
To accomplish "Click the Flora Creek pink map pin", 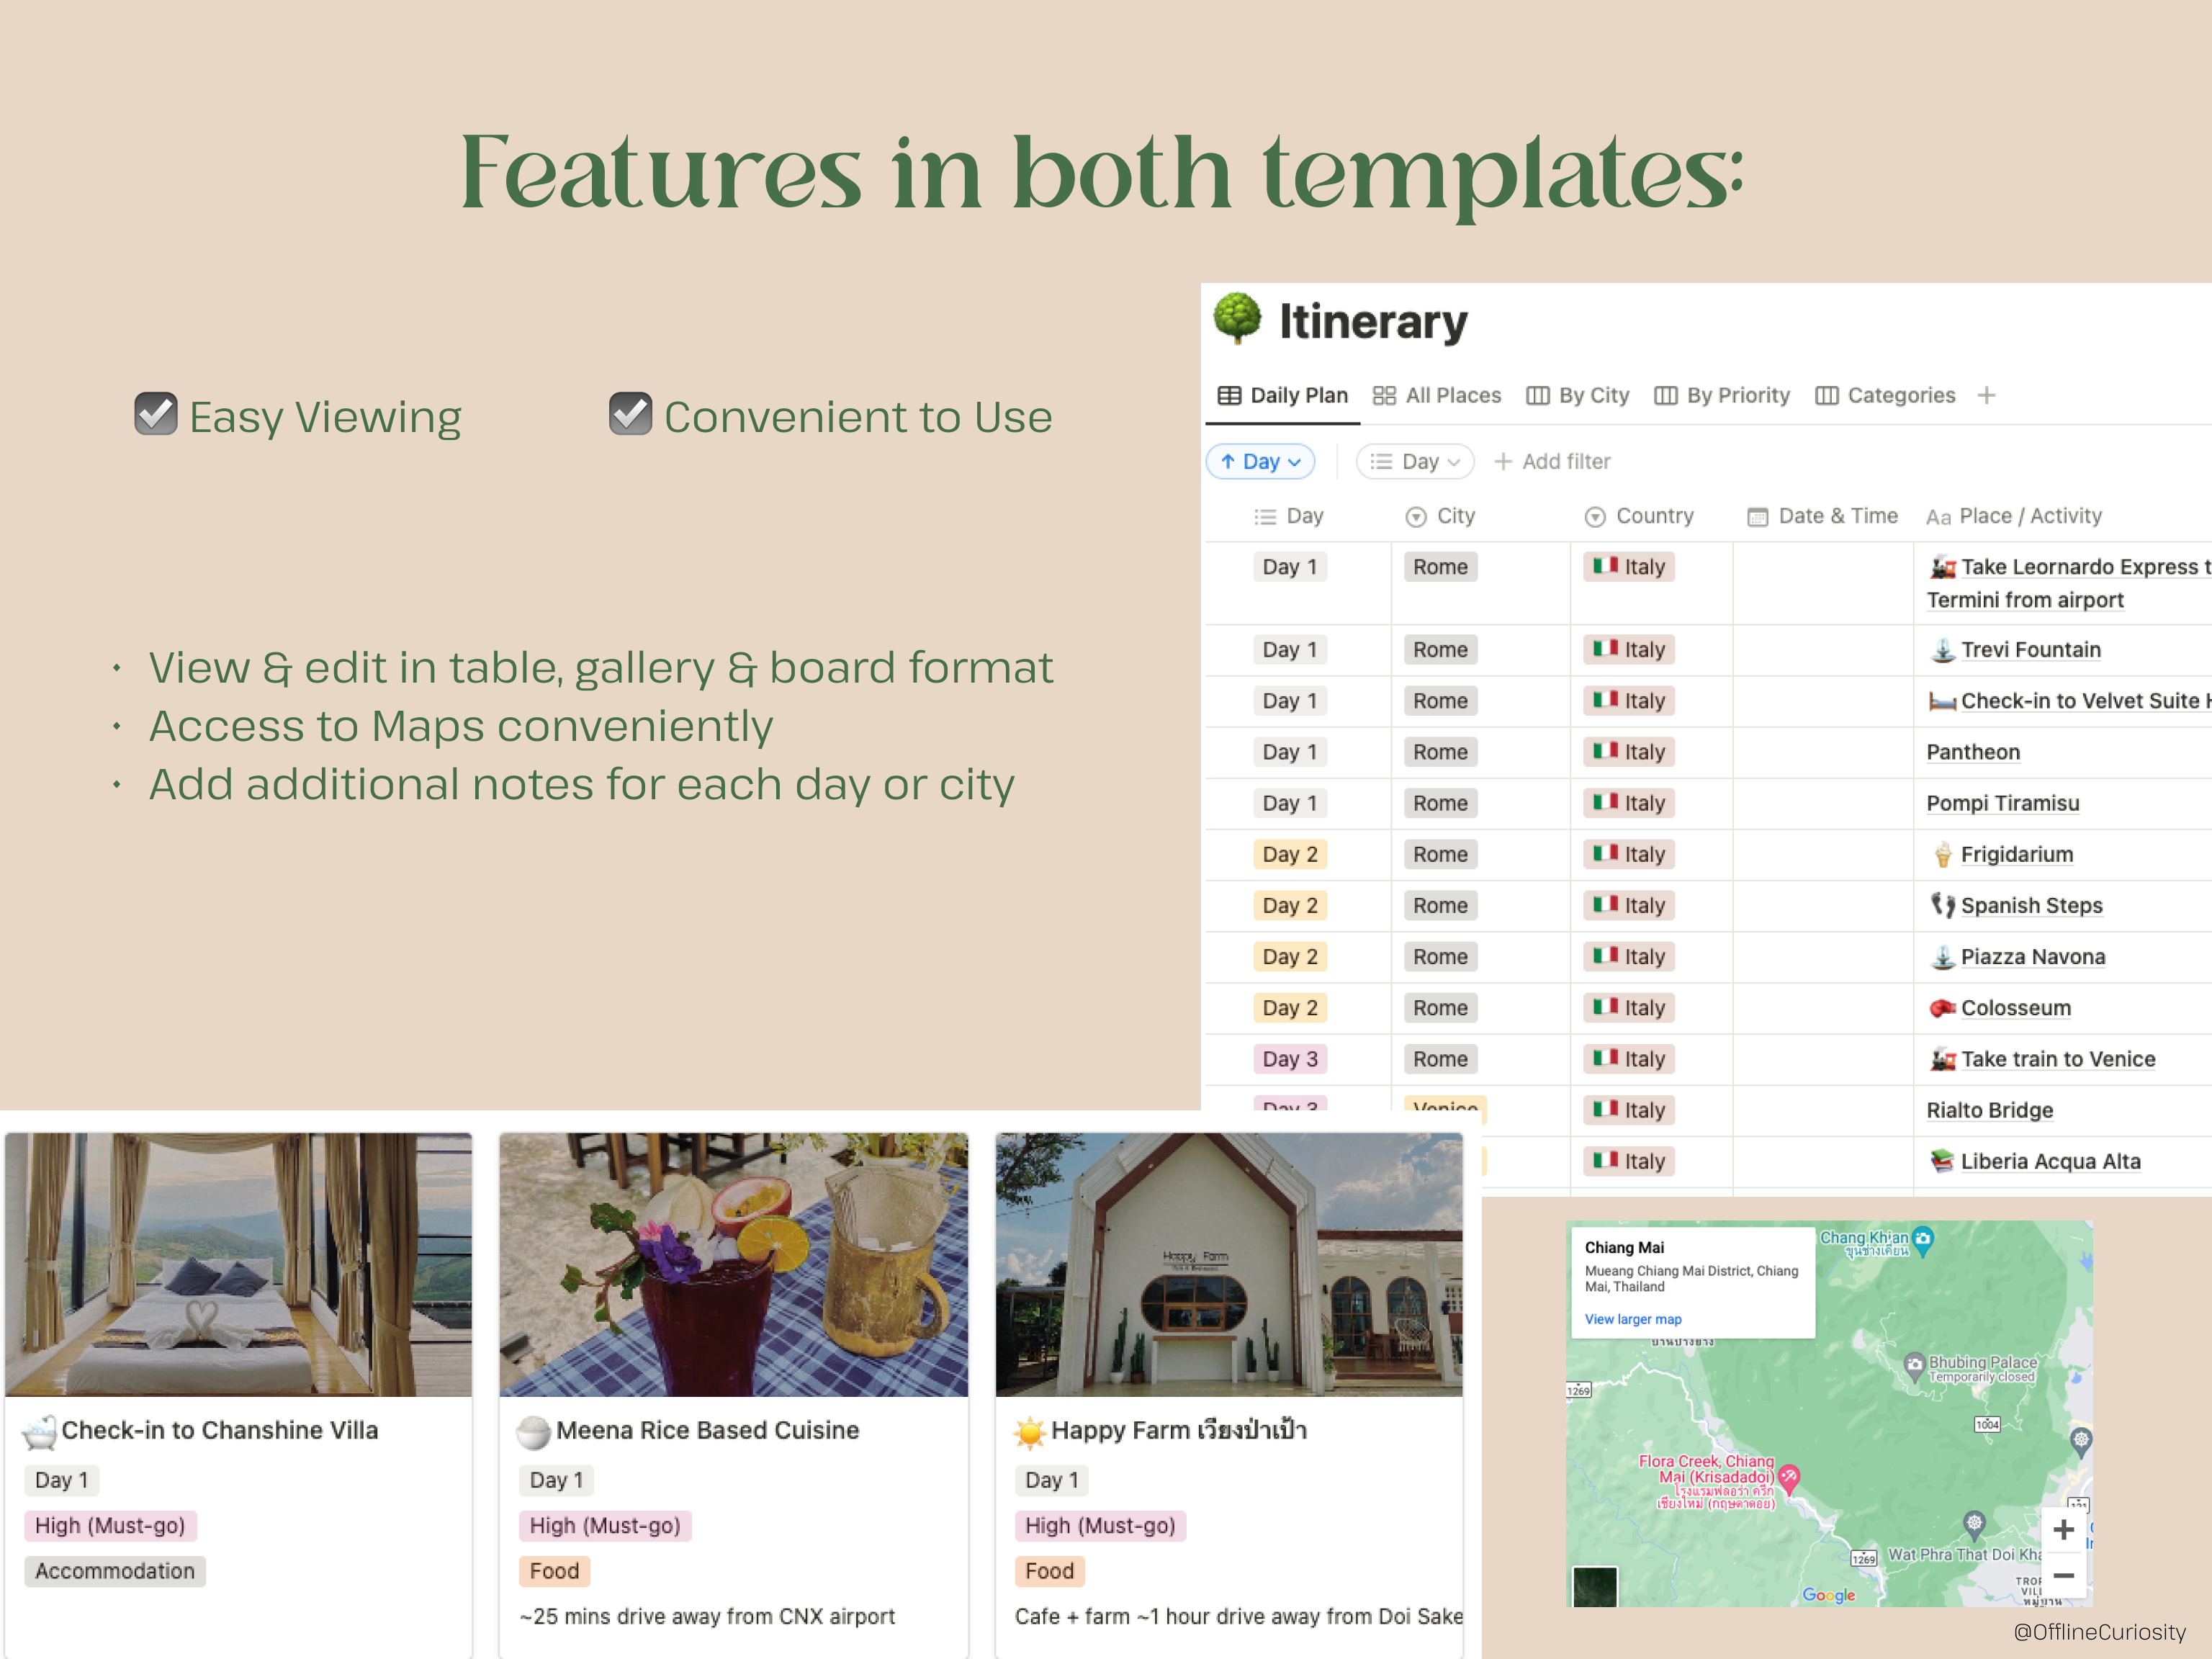I will point(1789,1476).
